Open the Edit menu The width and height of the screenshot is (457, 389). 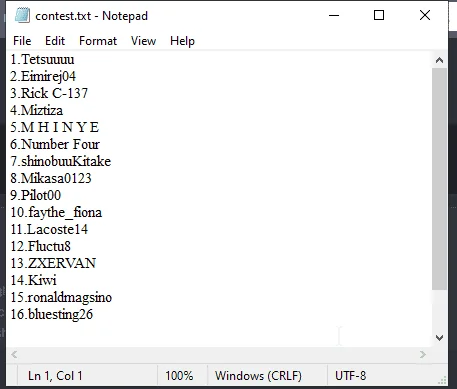point(55,41)
